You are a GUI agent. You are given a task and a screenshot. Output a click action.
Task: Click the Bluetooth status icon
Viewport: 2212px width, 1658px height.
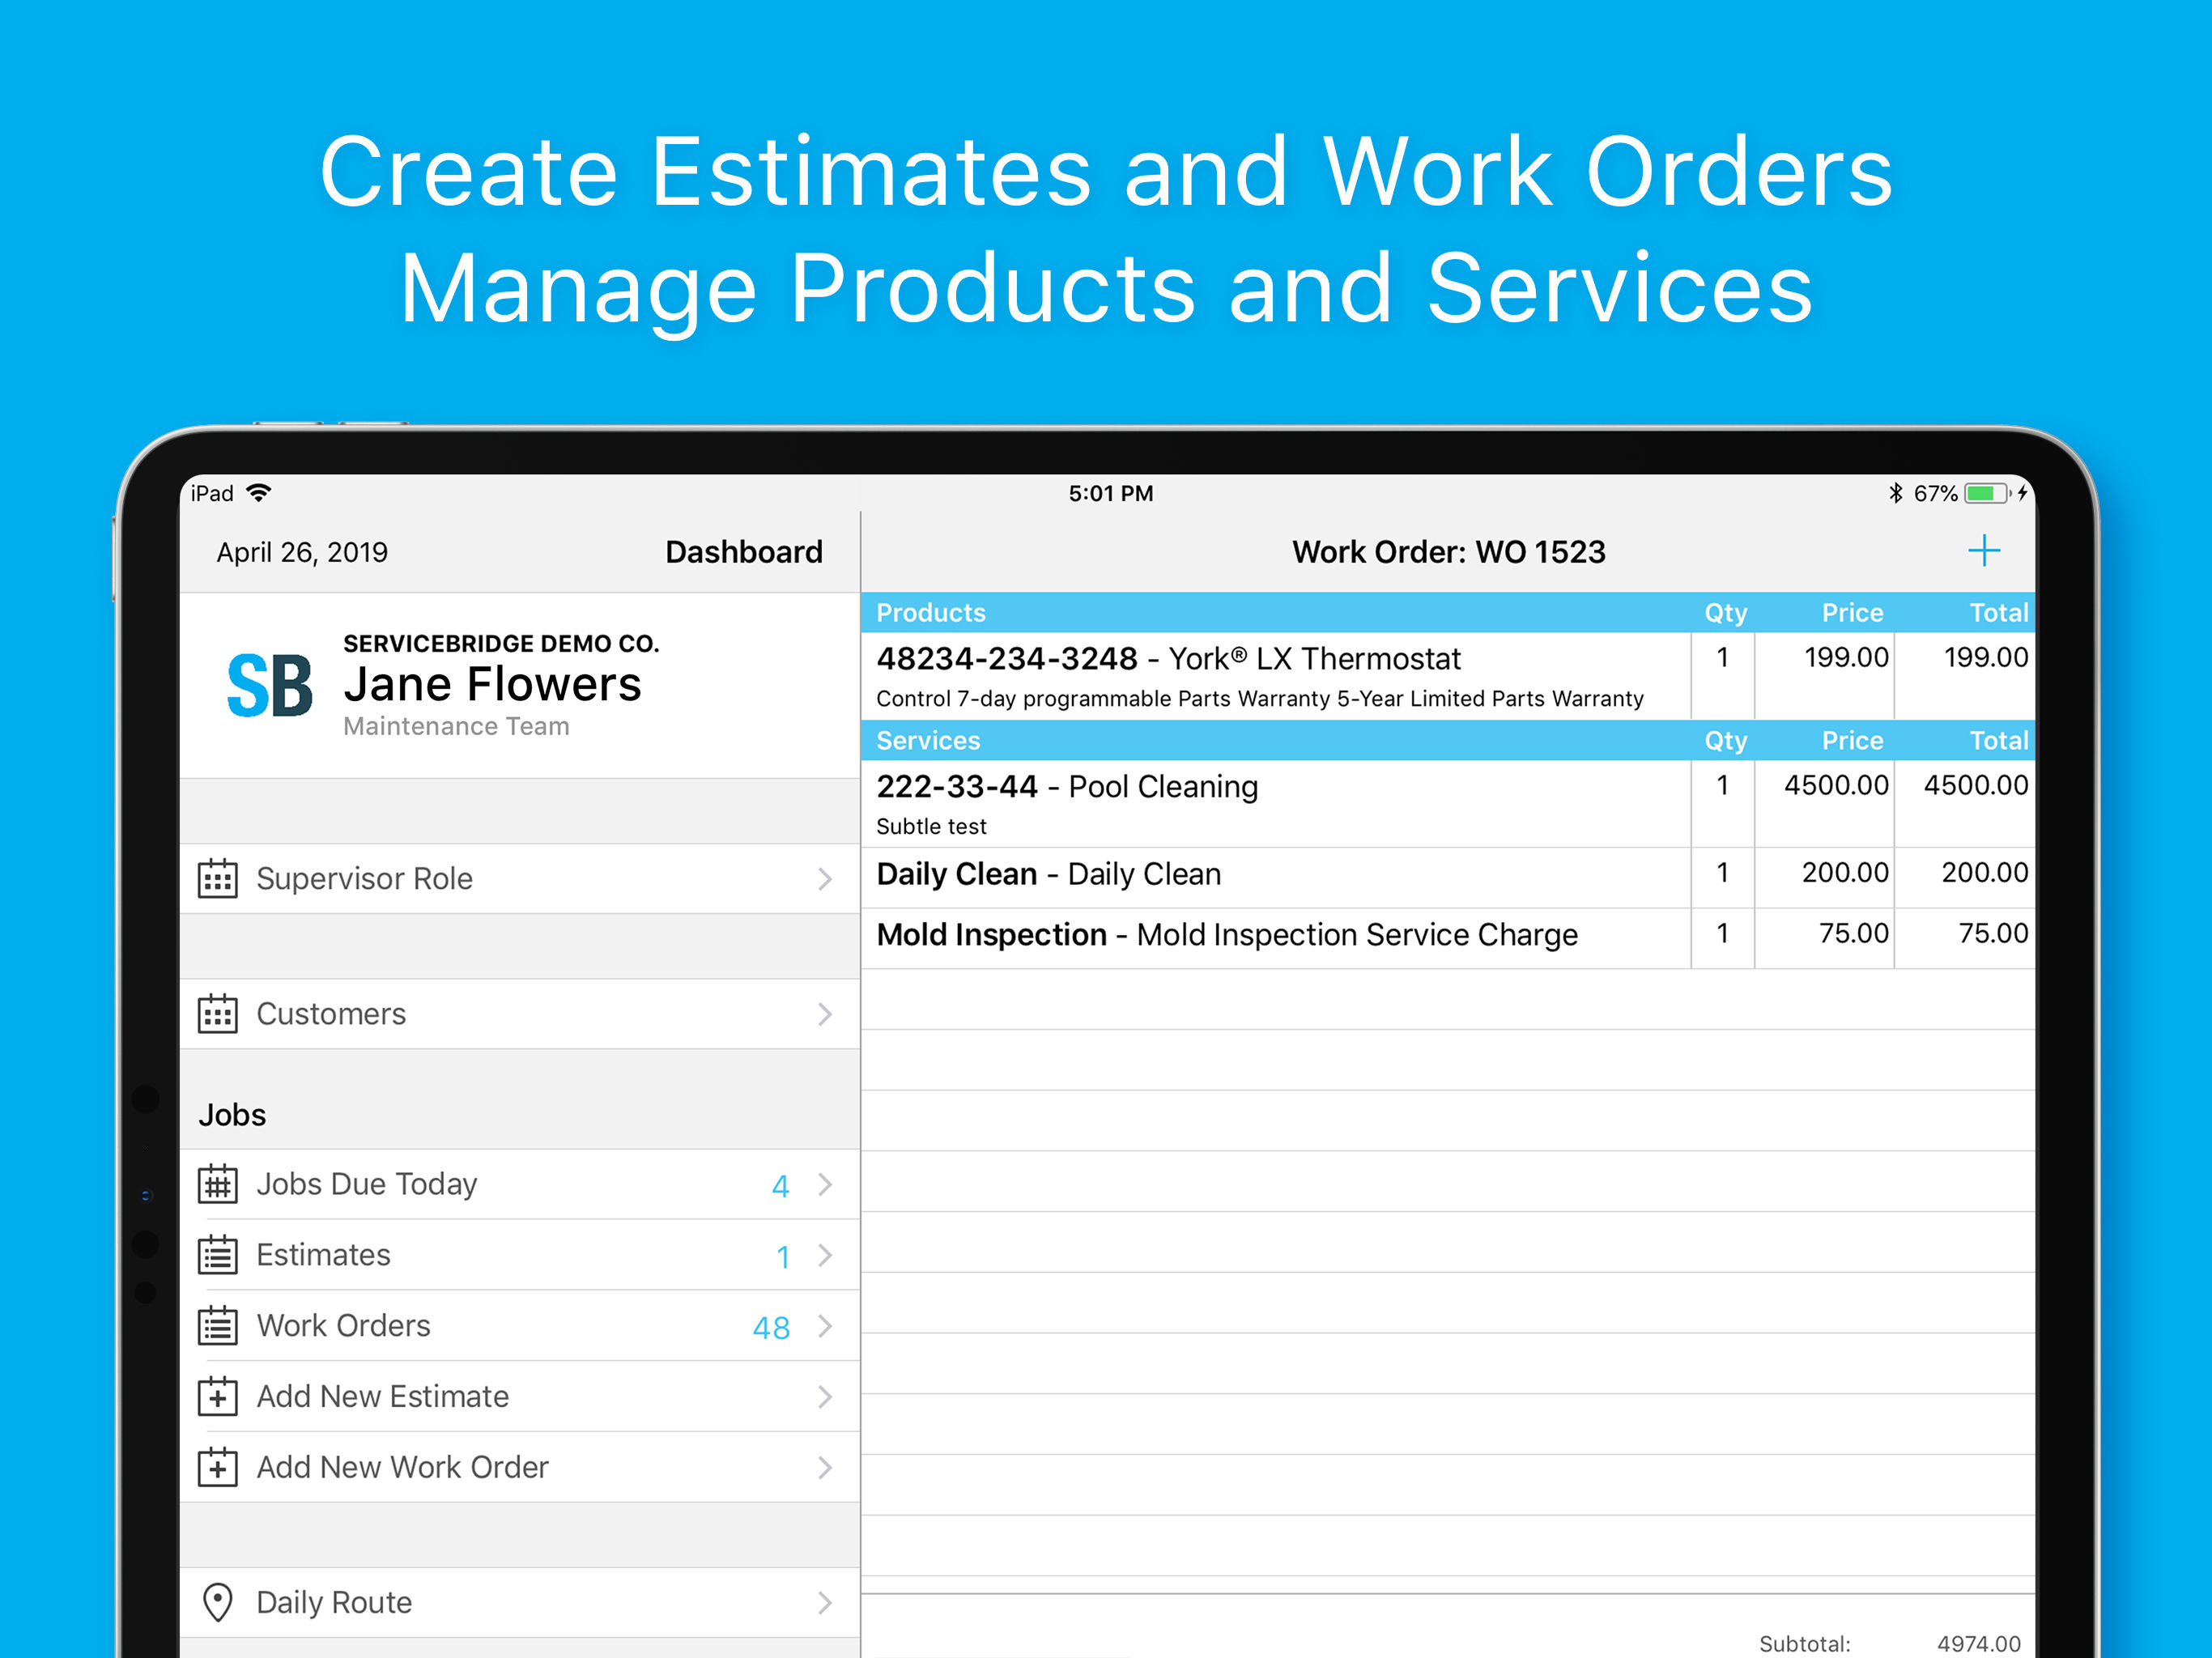tap(1895, 493)
